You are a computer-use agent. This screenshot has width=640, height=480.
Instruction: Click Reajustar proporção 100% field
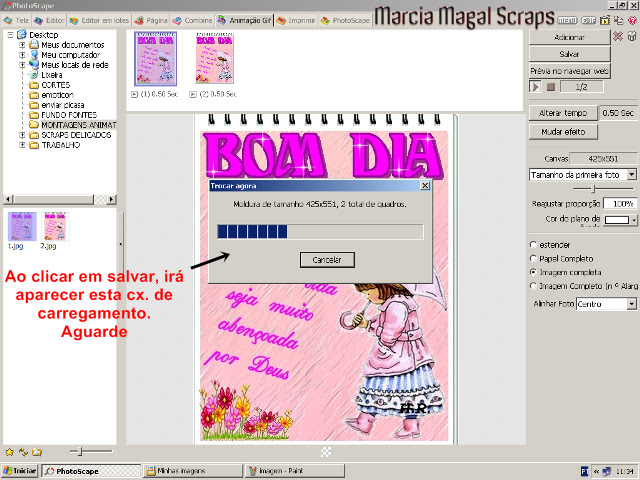(x=620, y=203)
